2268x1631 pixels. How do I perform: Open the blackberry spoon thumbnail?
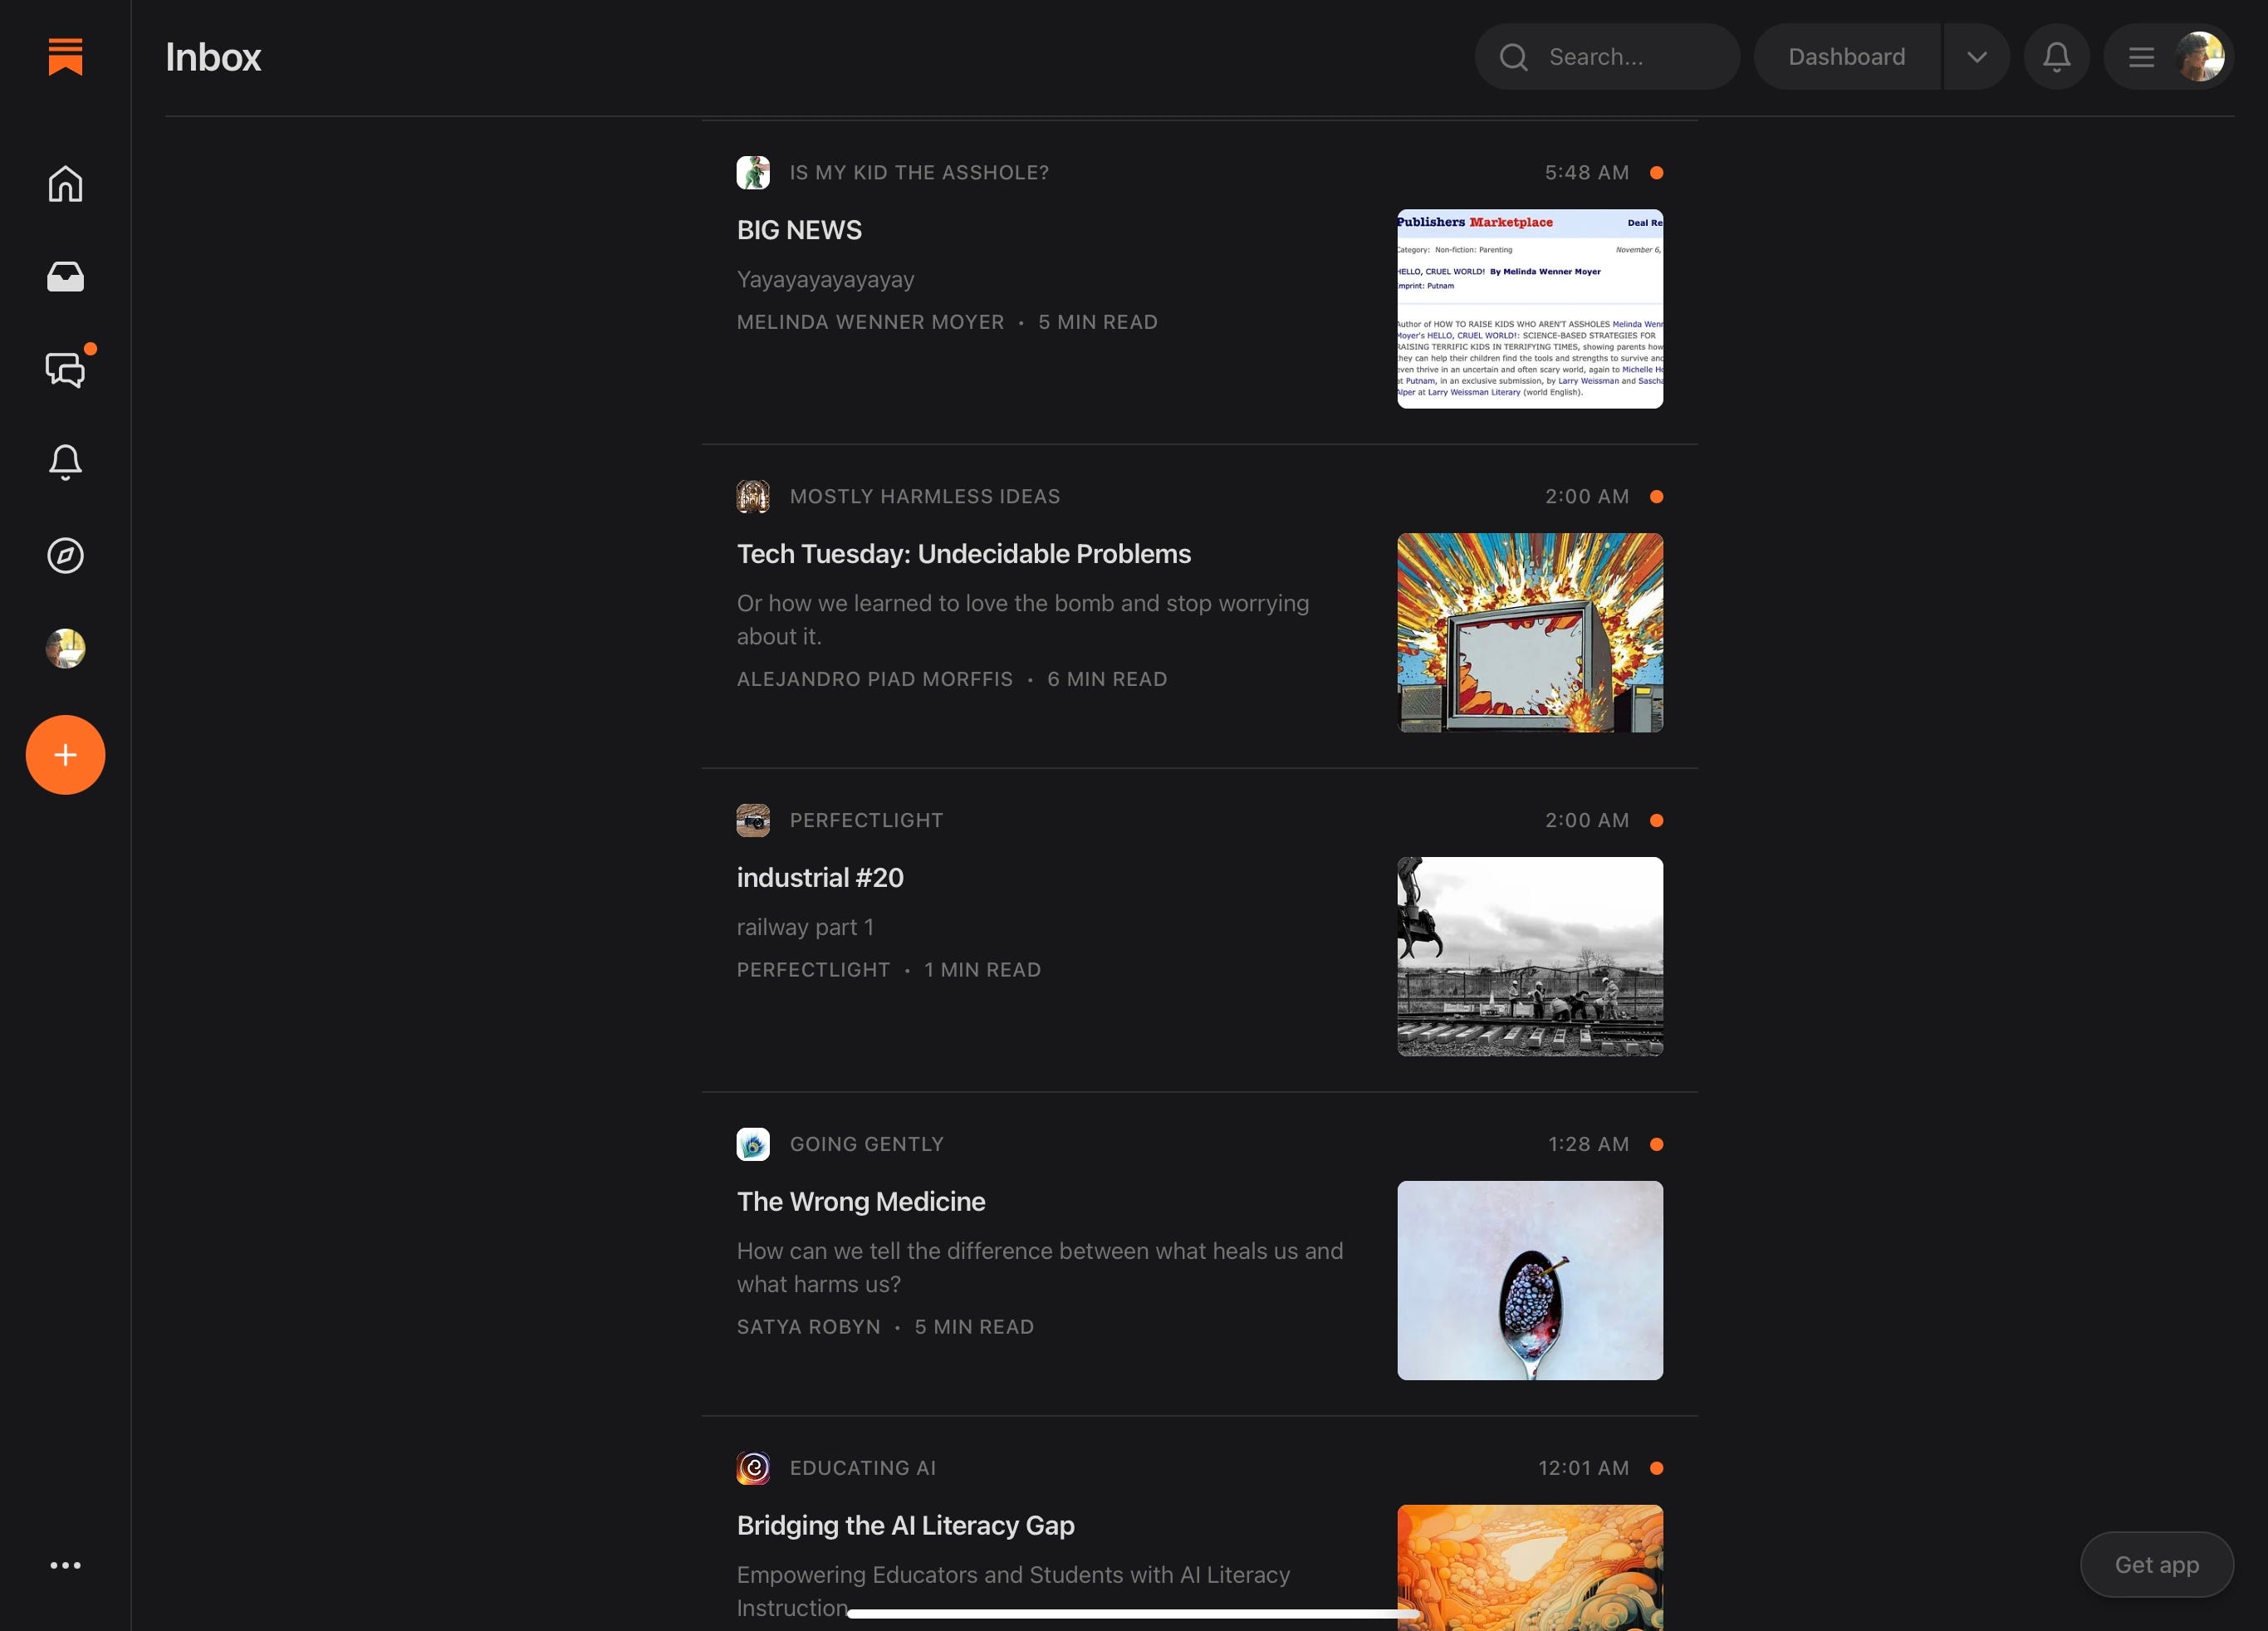click(x=1530, y=1281)
